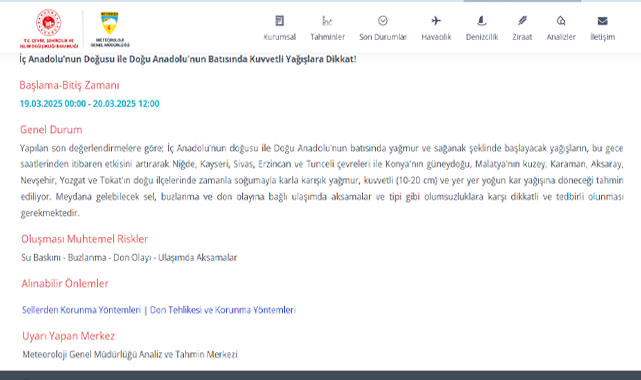Image resolution: width=641 pixels, height=380 pixels.
Task: Open the İletişim menu label
Action: (x=603, y=37)
